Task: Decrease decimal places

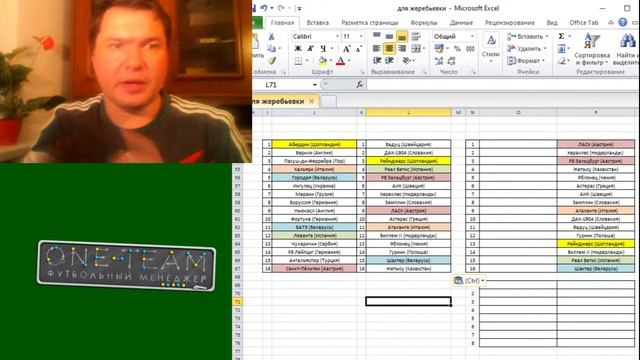Action: (451, 61)
